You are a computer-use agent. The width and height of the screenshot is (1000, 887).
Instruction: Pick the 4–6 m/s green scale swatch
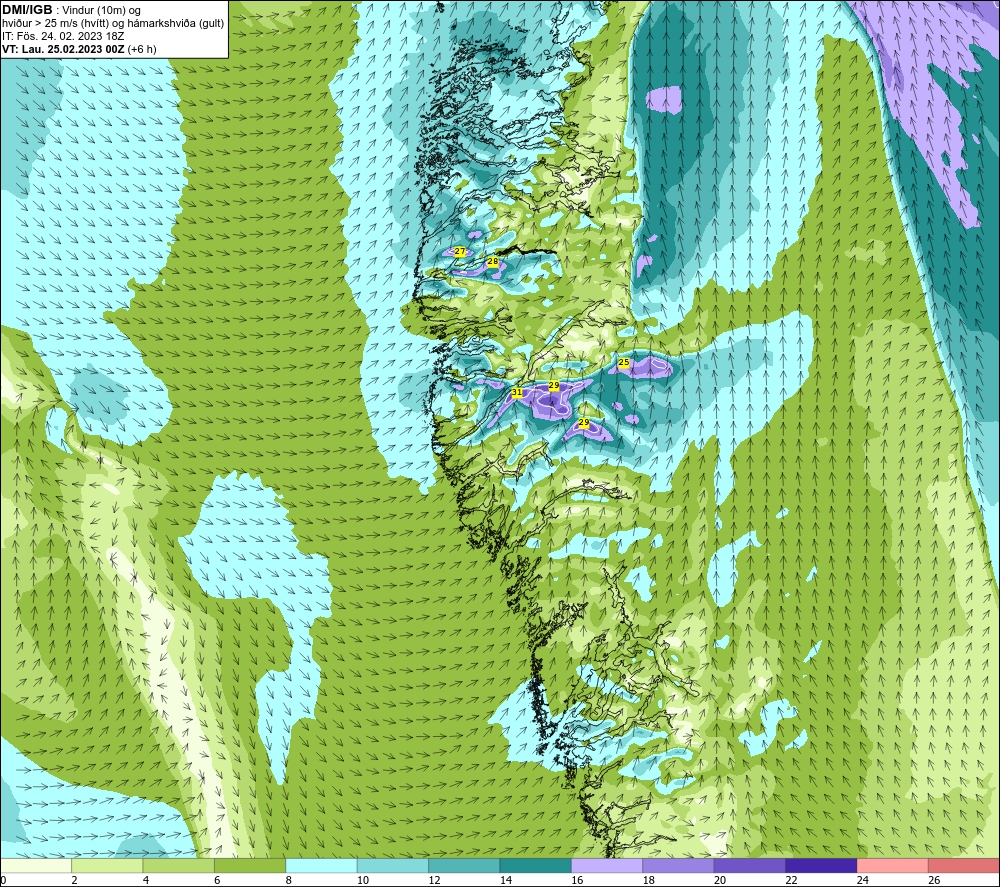point(179,865)
